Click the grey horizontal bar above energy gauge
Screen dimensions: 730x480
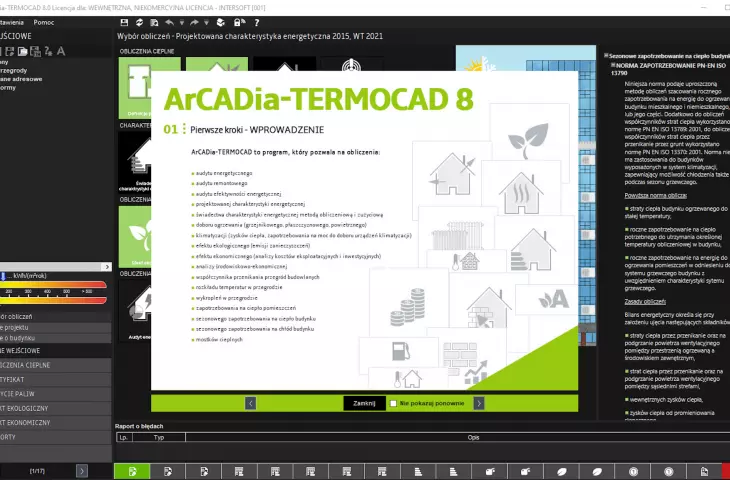pos(51,267)
